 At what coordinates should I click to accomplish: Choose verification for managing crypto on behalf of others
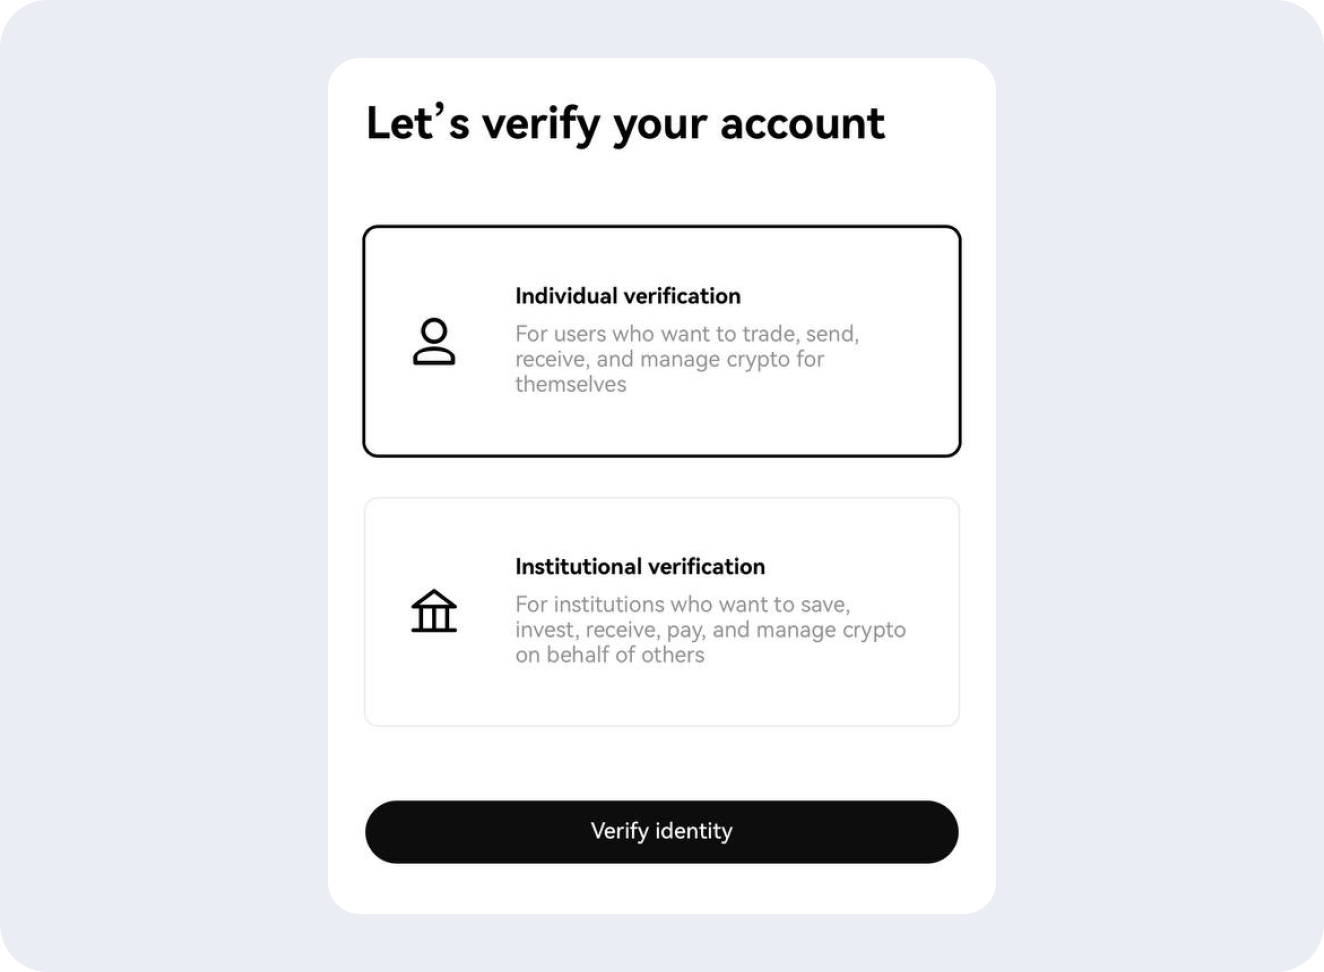[x=662, y=611]
